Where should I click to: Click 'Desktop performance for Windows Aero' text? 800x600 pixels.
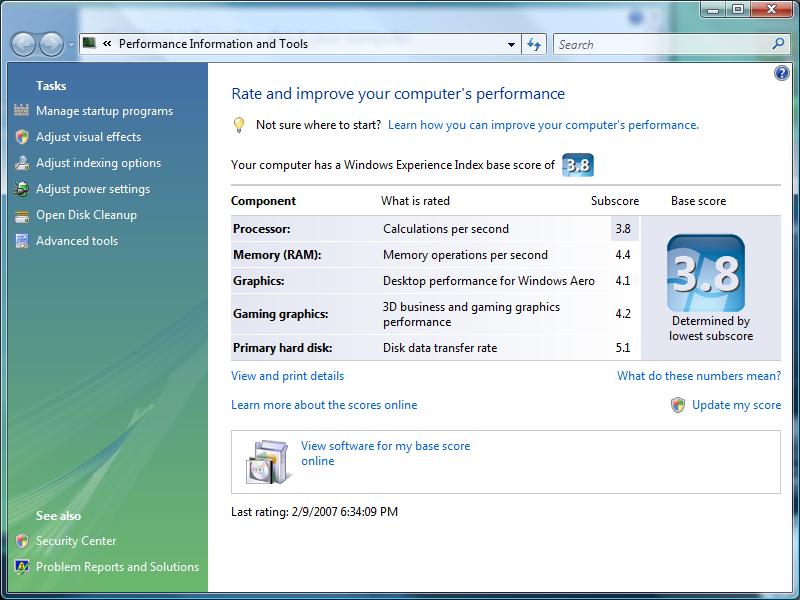(x=489, y=281)
